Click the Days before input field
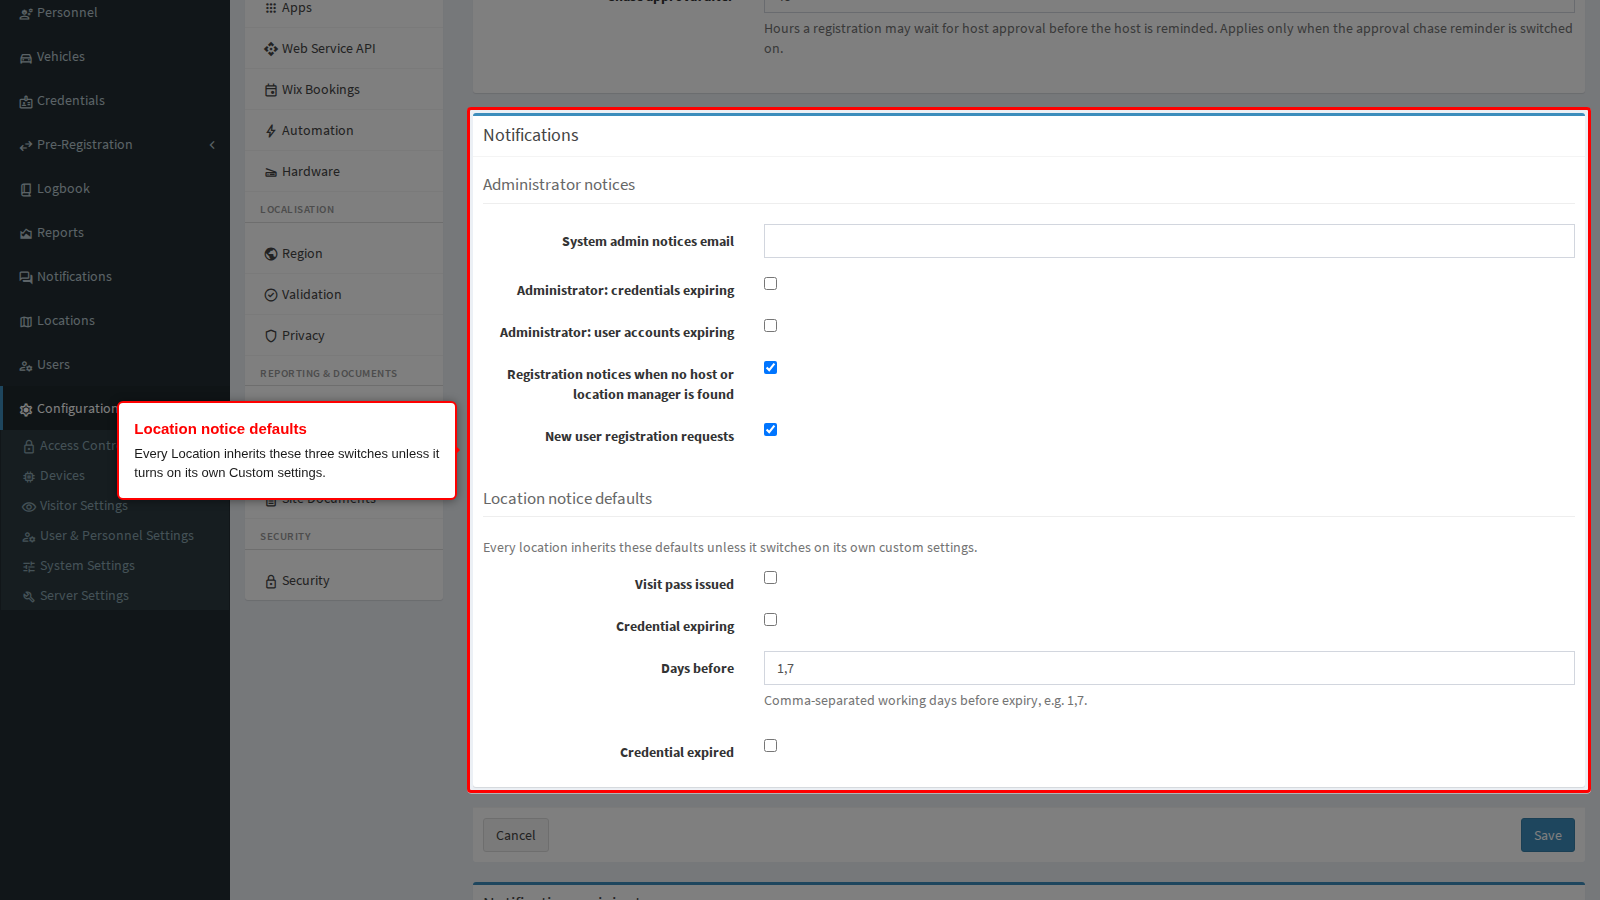 [x=1169, y=668]
